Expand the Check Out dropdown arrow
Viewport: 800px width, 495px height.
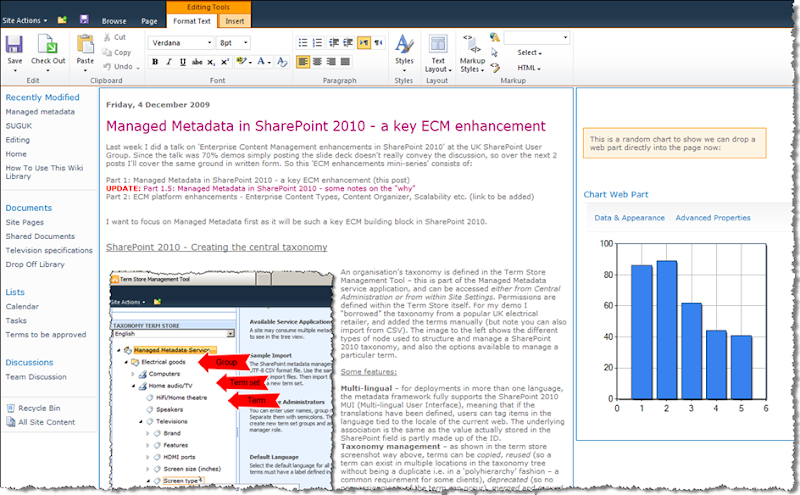(47, 70)
